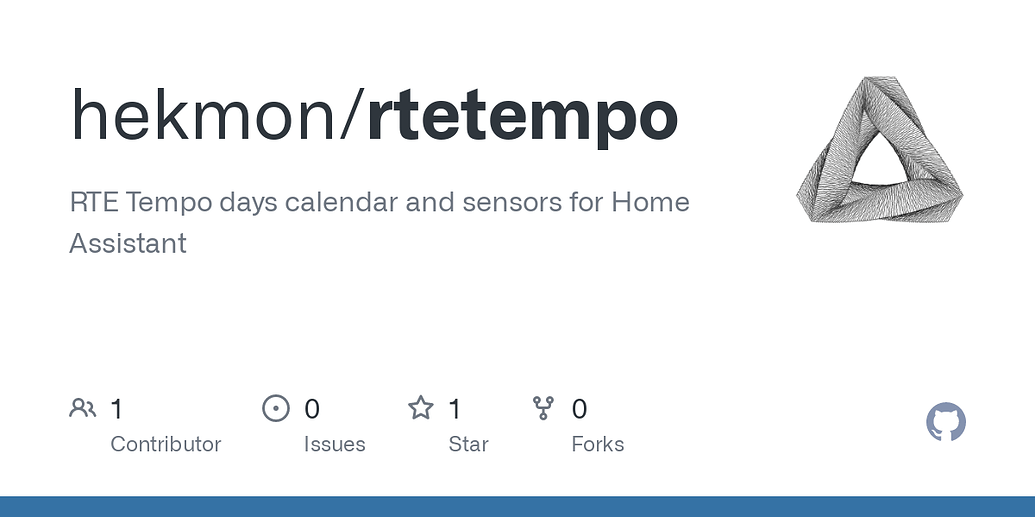Select the "Contributor" label
Image resolution: width=1035 pixels, height=517 pixels.
click(165, 444)
